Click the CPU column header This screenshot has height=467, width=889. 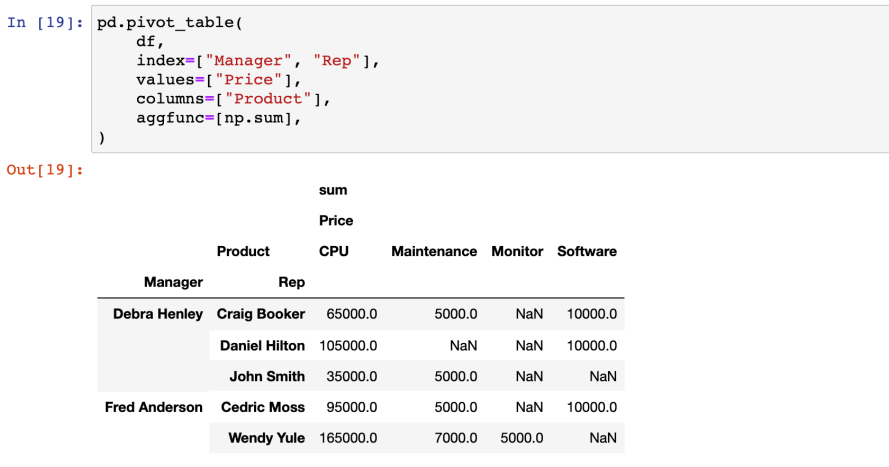[334, 251]
